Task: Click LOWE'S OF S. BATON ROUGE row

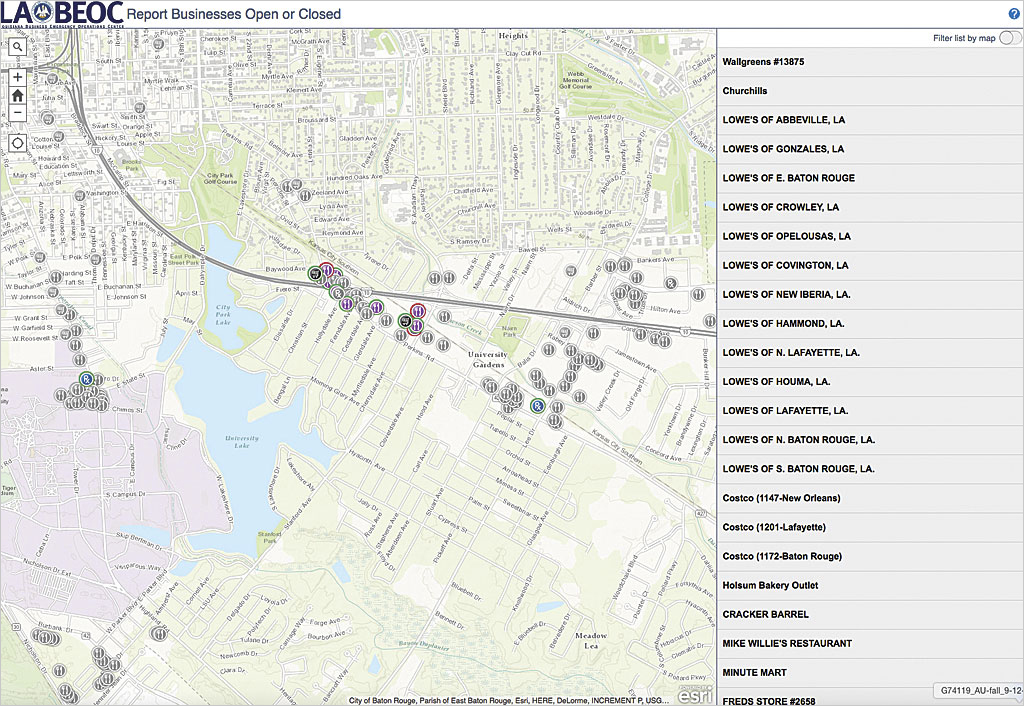Action: click(x=870, y=469)
